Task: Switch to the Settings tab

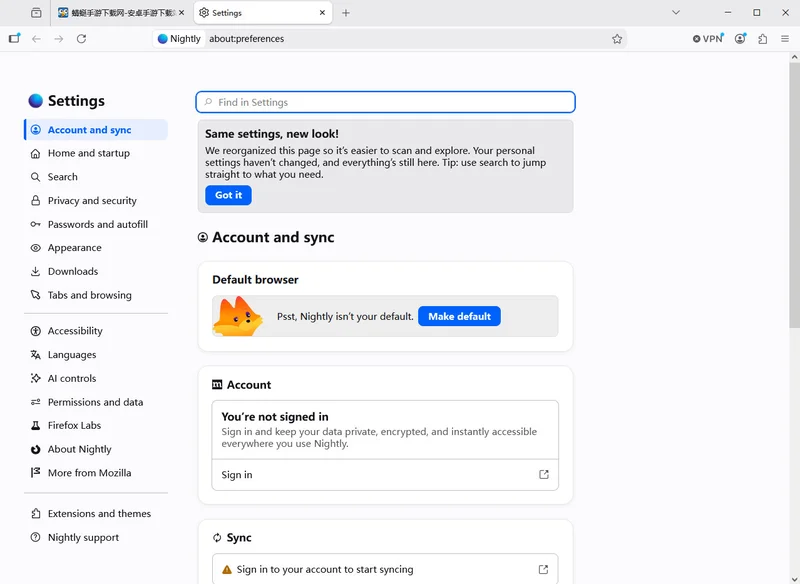Action: click(263, 13)
